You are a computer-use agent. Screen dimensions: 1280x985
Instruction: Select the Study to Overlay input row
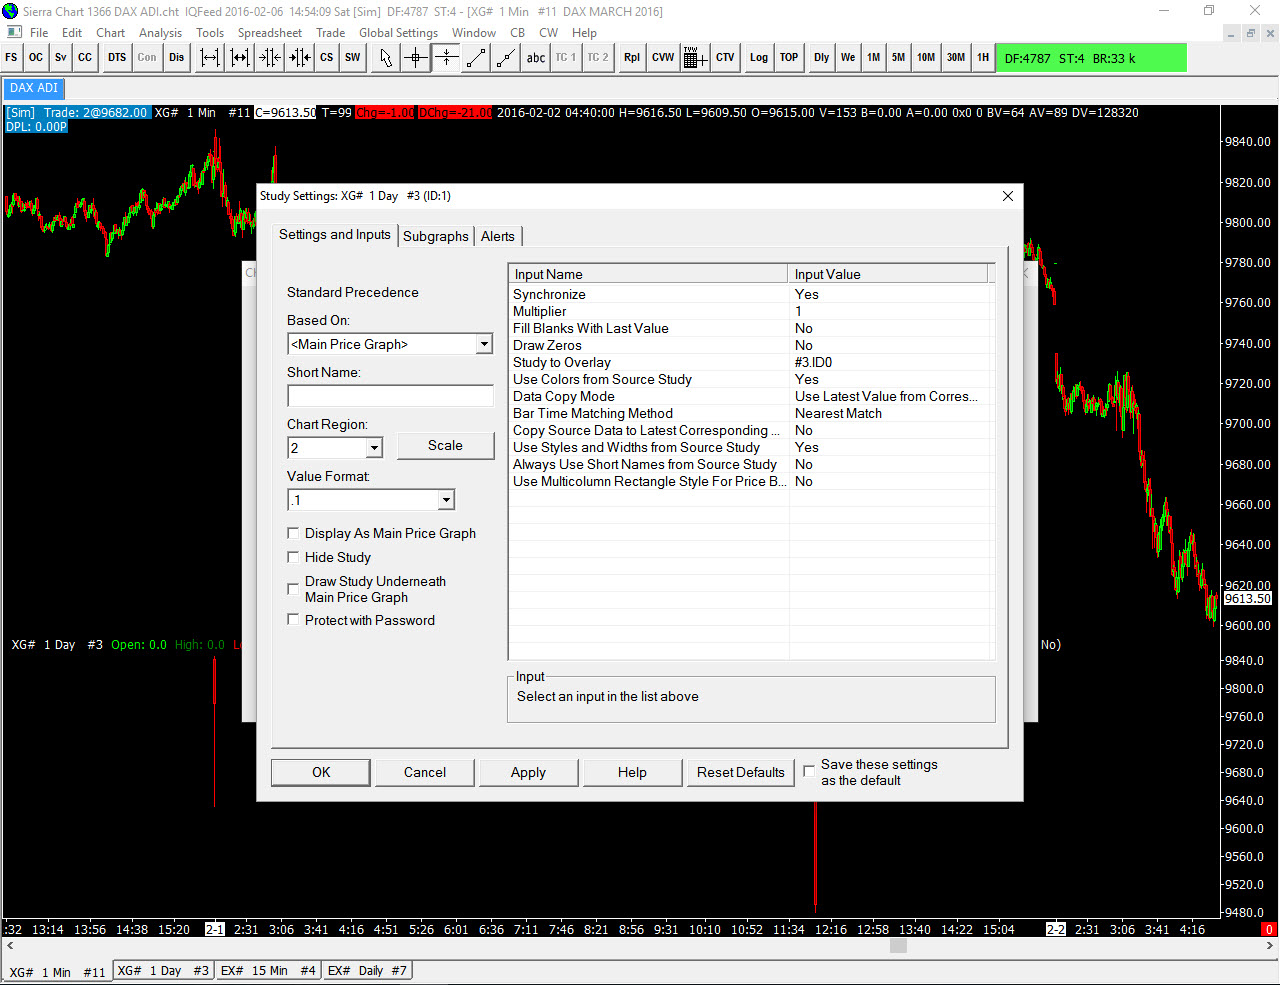[751, 362]
